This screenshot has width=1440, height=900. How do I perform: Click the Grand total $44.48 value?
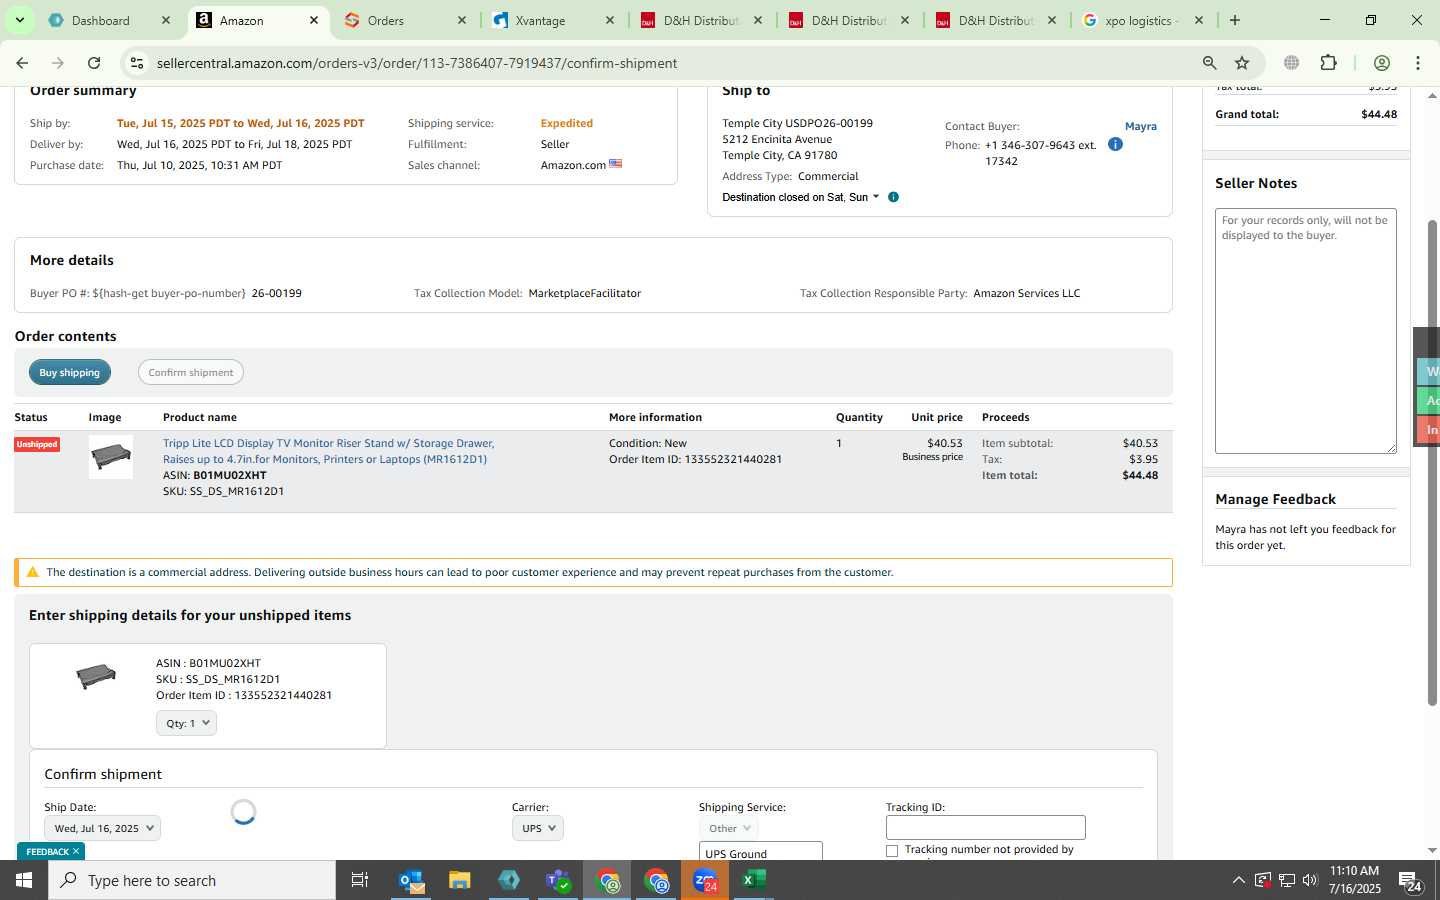pos(1379,114)
